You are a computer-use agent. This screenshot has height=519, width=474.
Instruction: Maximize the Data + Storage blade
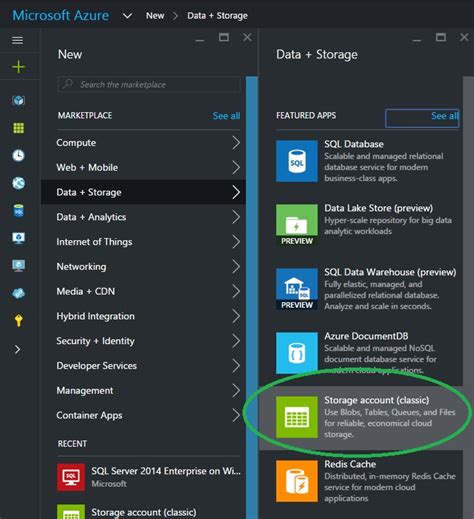click(441, 37)
